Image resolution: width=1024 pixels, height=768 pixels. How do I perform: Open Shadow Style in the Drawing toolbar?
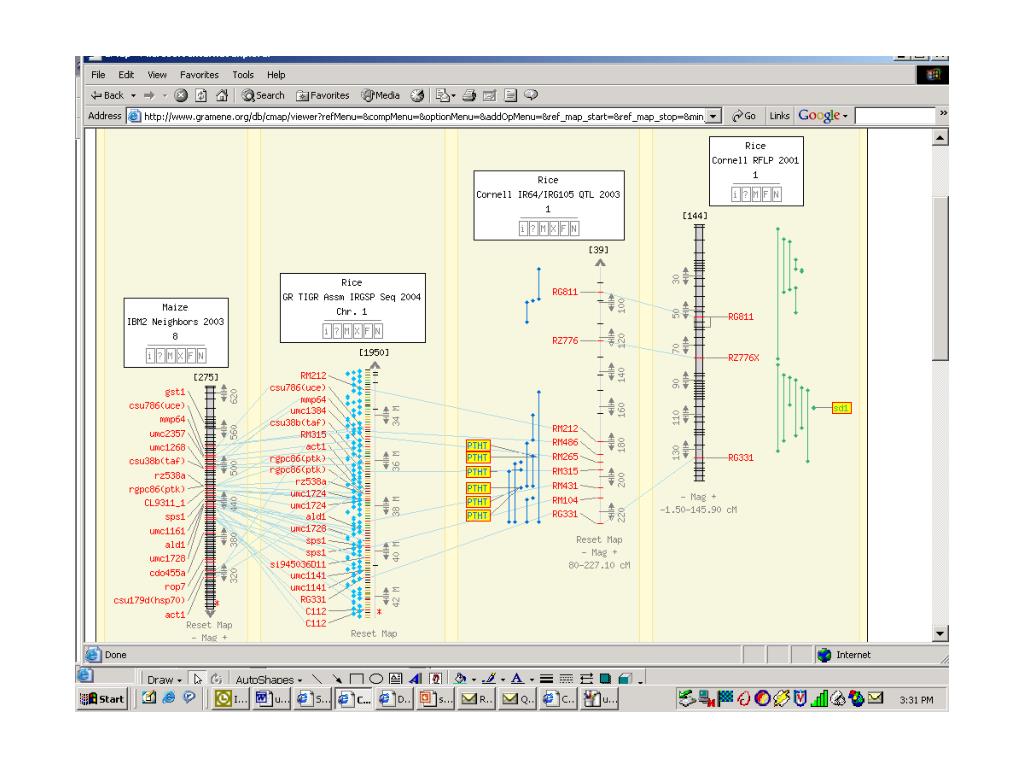(605, 679)
